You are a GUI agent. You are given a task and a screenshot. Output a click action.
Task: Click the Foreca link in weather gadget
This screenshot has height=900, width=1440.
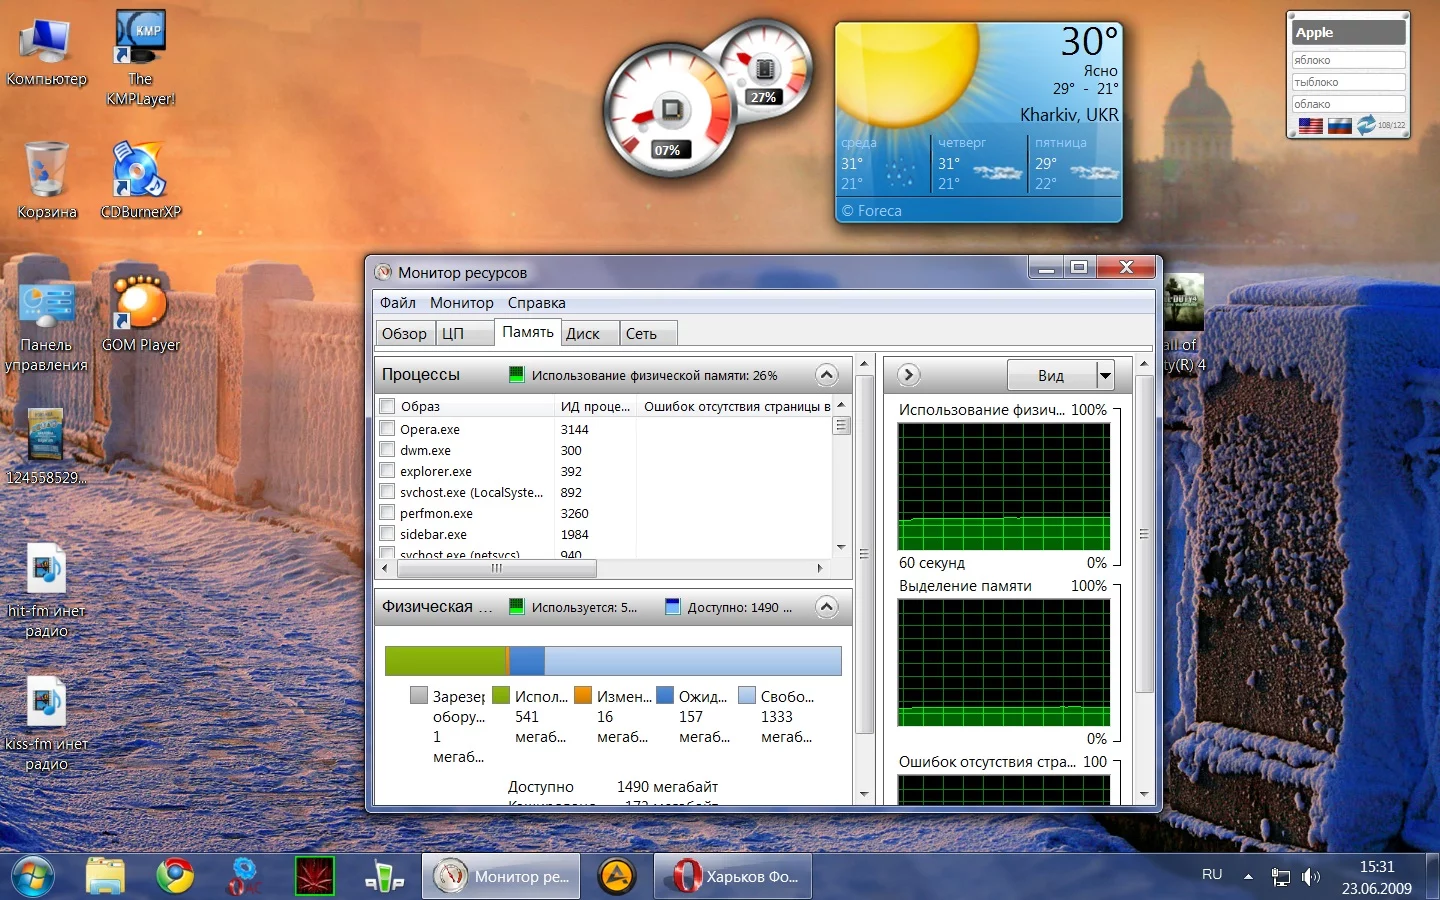pos(872,211)
